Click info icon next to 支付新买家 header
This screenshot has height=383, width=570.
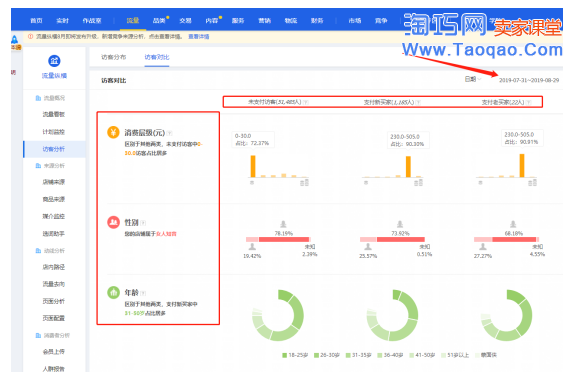[418, 102]
